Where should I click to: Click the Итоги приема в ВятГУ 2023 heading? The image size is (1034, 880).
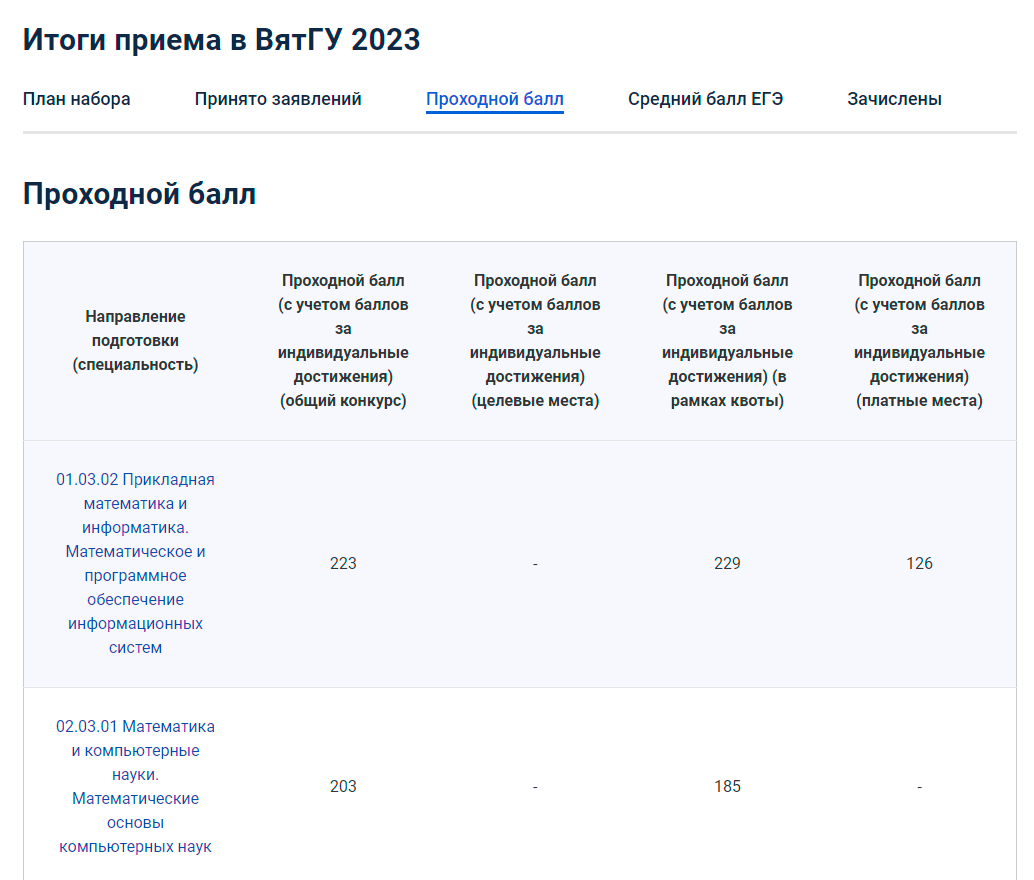[222, 40]
